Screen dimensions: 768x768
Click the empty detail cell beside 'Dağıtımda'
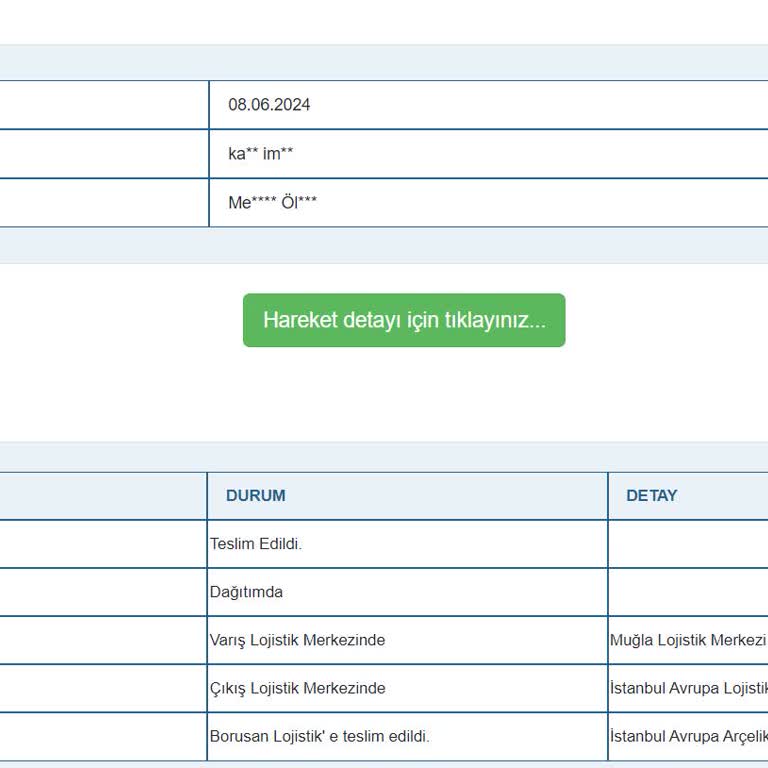(687, 592)
